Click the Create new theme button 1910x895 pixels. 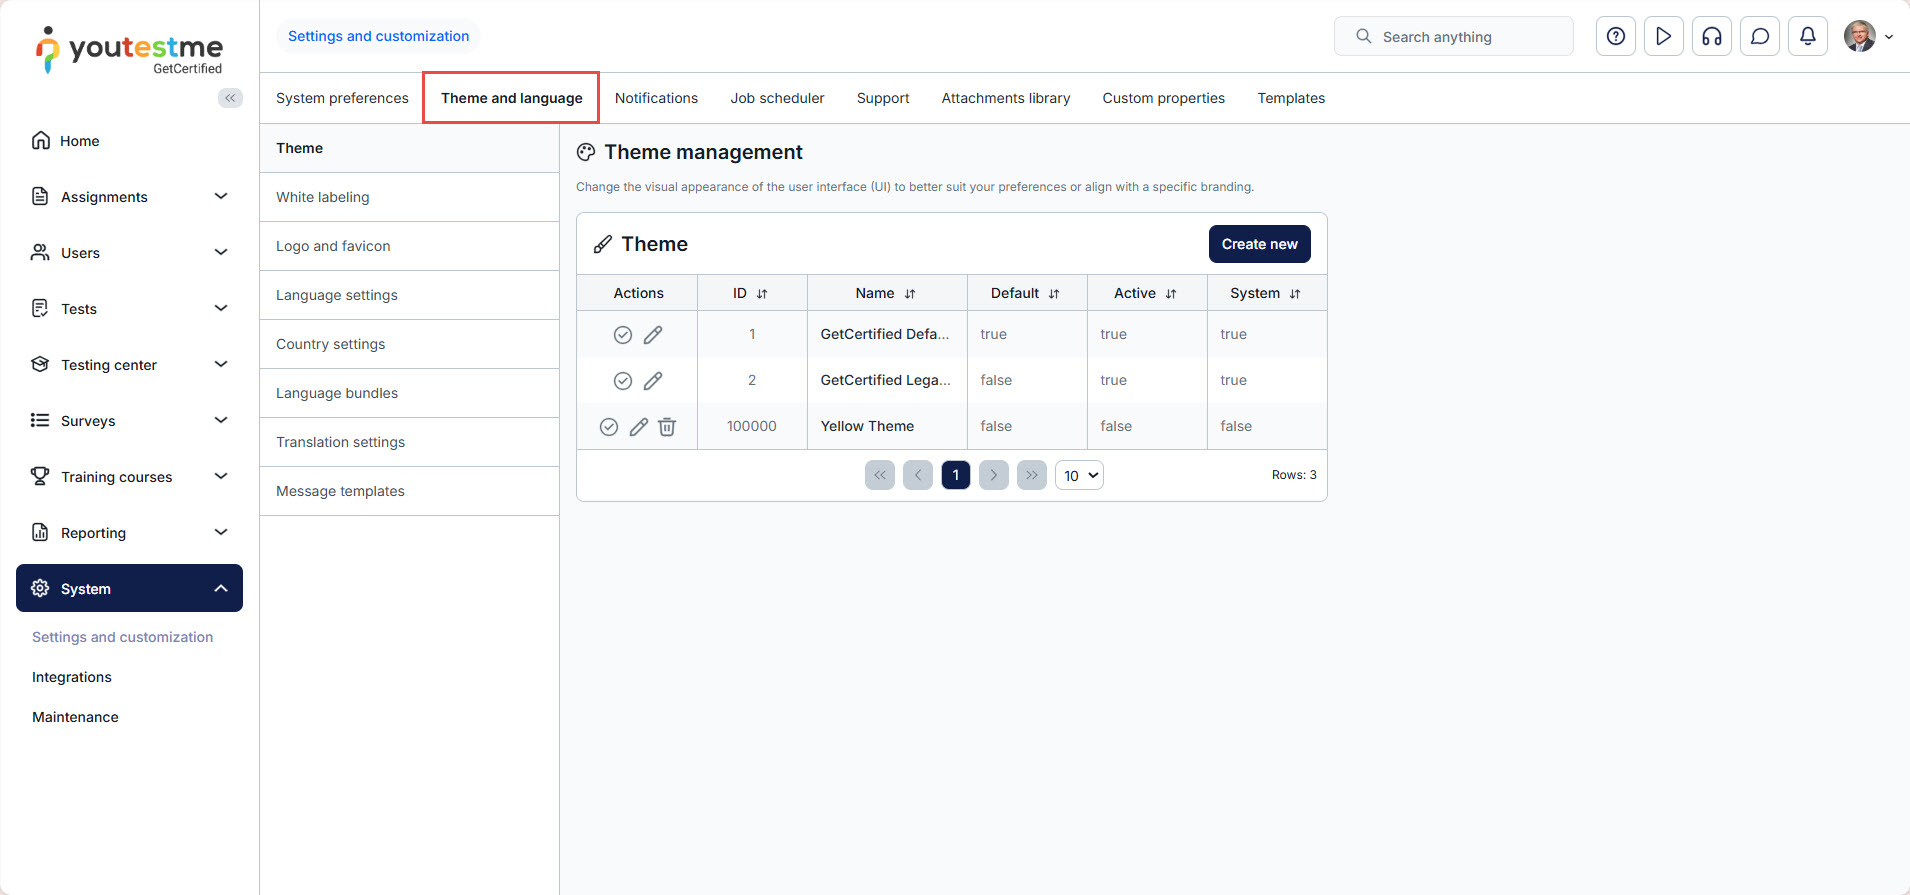1259,244
